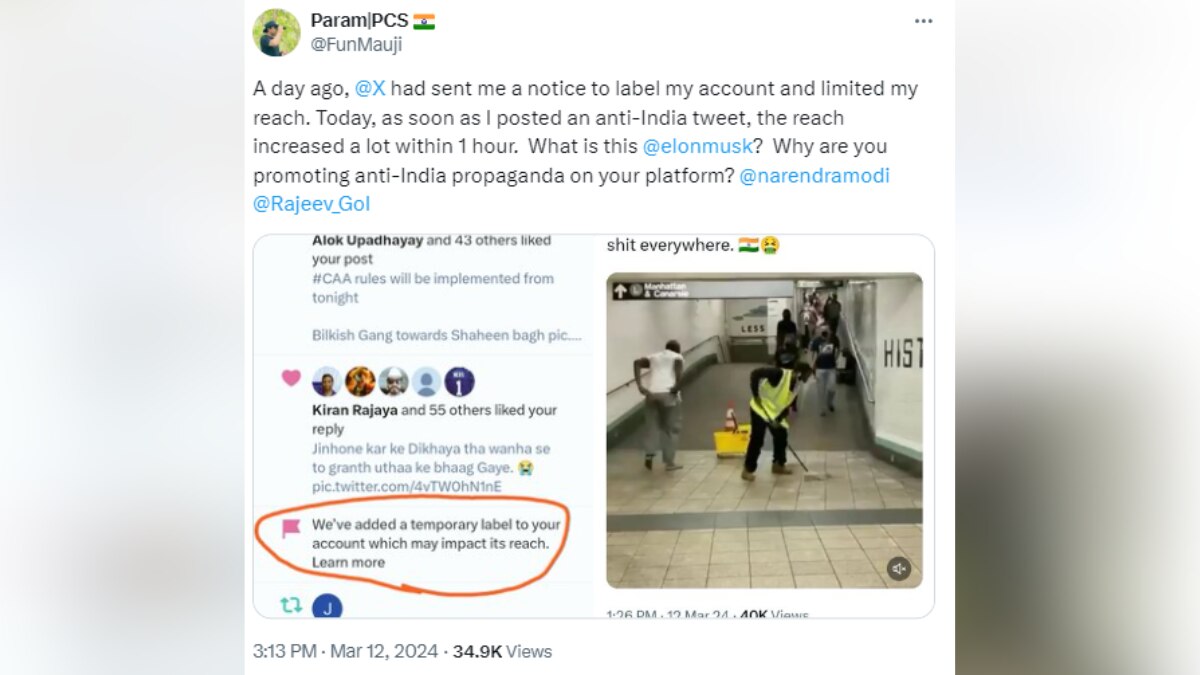
Task: Click the pink flag label icon
Action: (291, 528)
